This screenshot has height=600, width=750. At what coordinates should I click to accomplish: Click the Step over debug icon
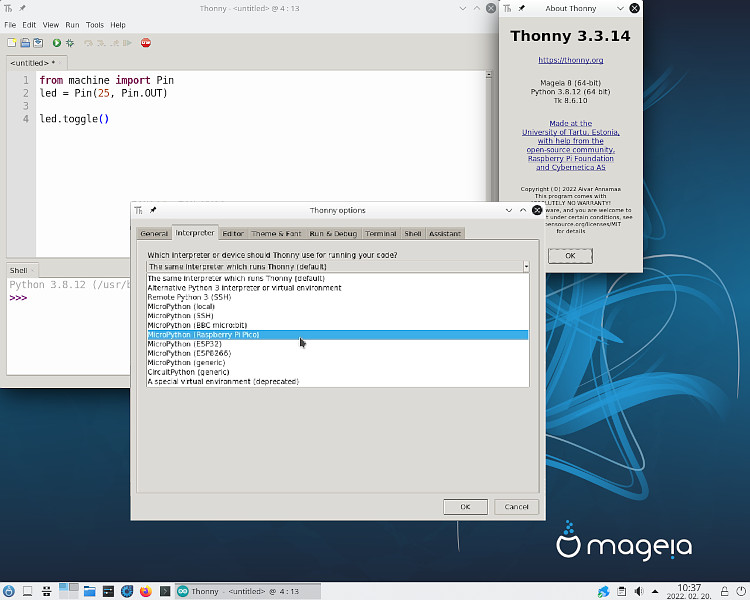88,43
